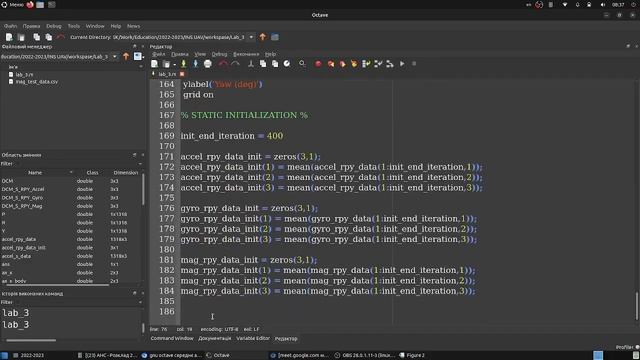Expand Workspace filter dropdown
Image resolution: width=640 pixels, height=360 pixels.
[140, 164]
